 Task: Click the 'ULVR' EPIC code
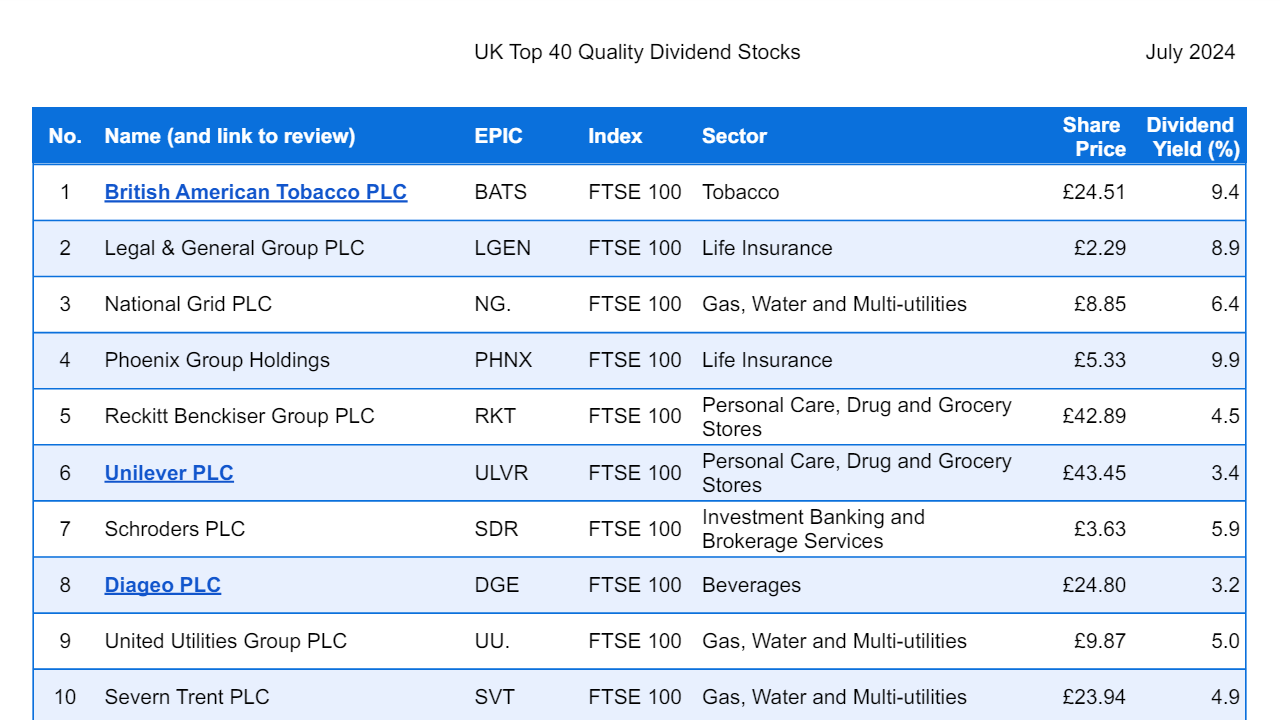tap(502, 473)
